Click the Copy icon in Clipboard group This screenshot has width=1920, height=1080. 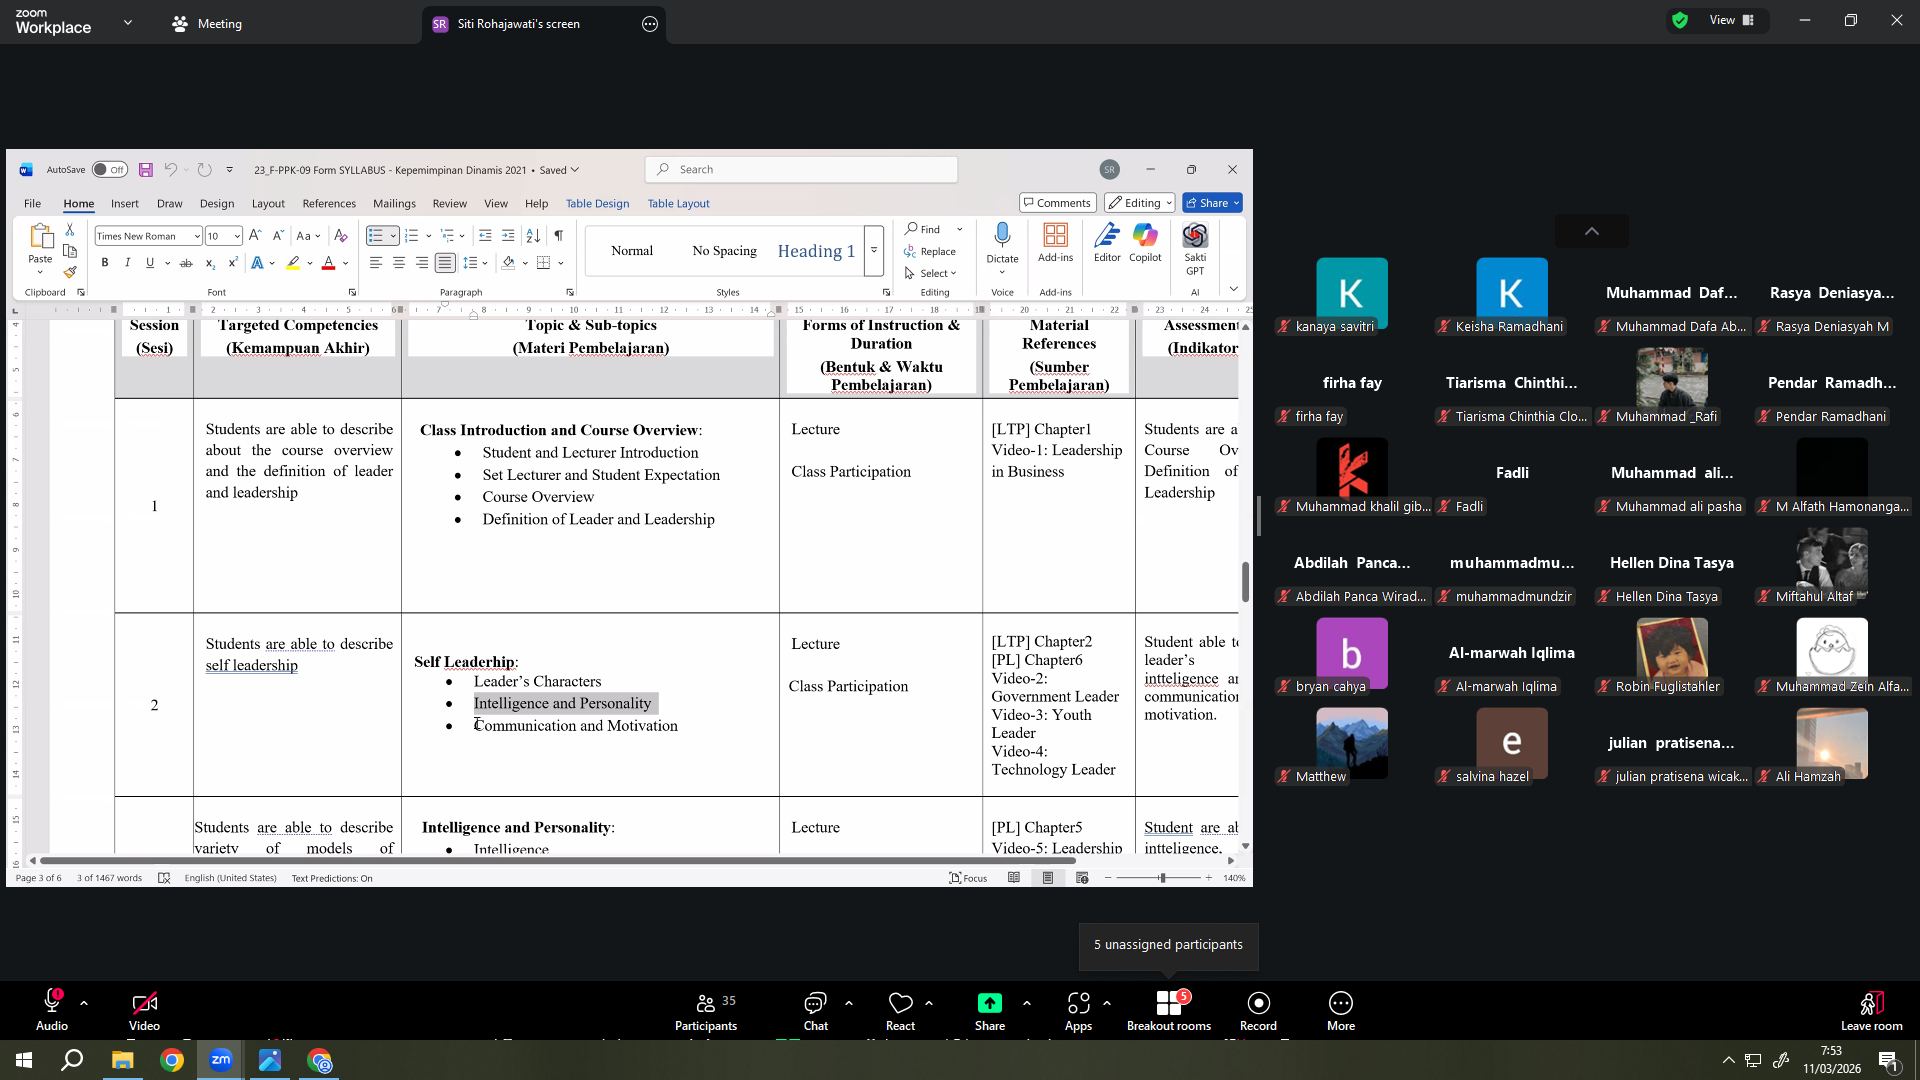tap(70, 251)
